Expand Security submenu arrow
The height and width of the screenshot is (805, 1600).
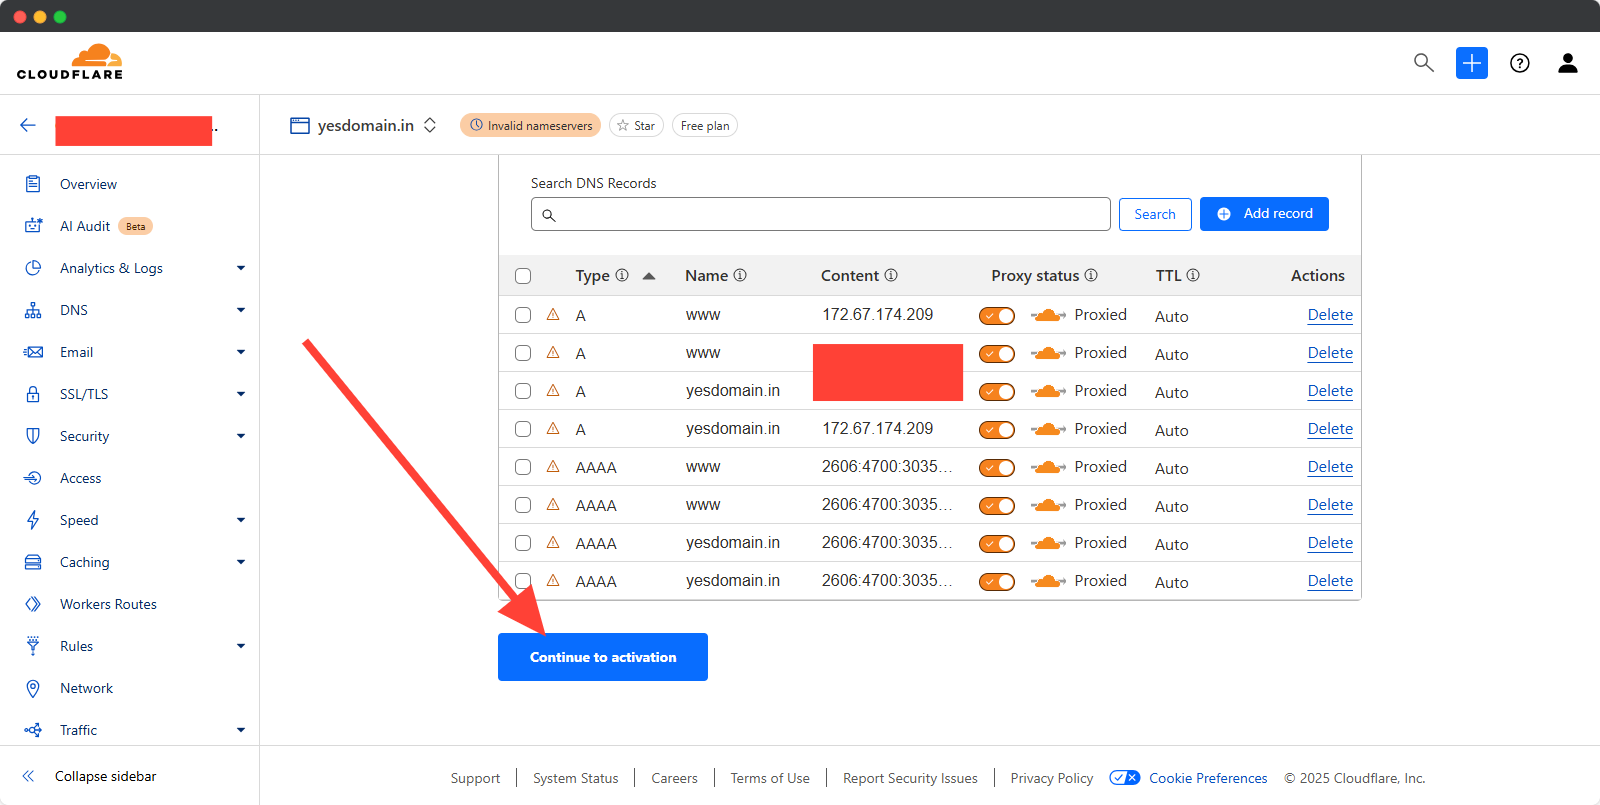pyautogui.click(x=241, y=436)
